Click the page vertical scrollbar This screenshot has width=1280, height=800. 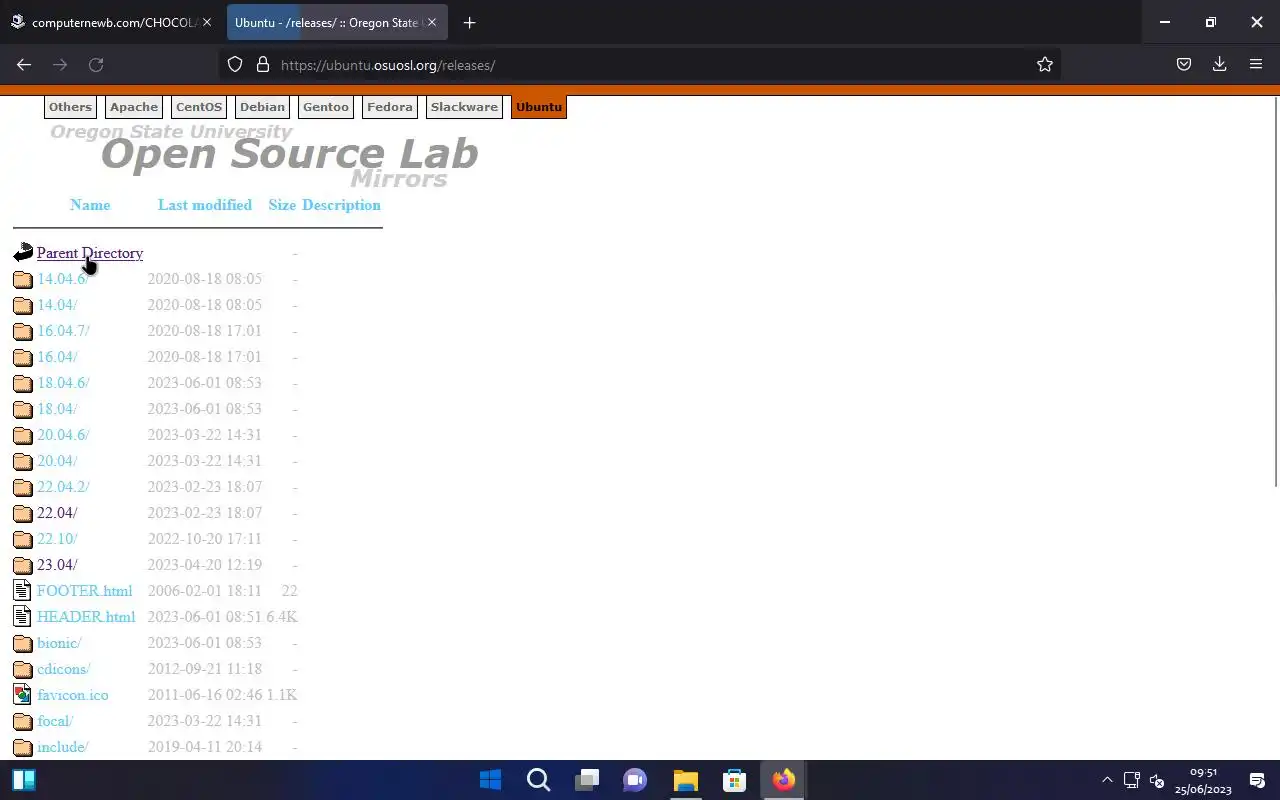pos(1276,290)
